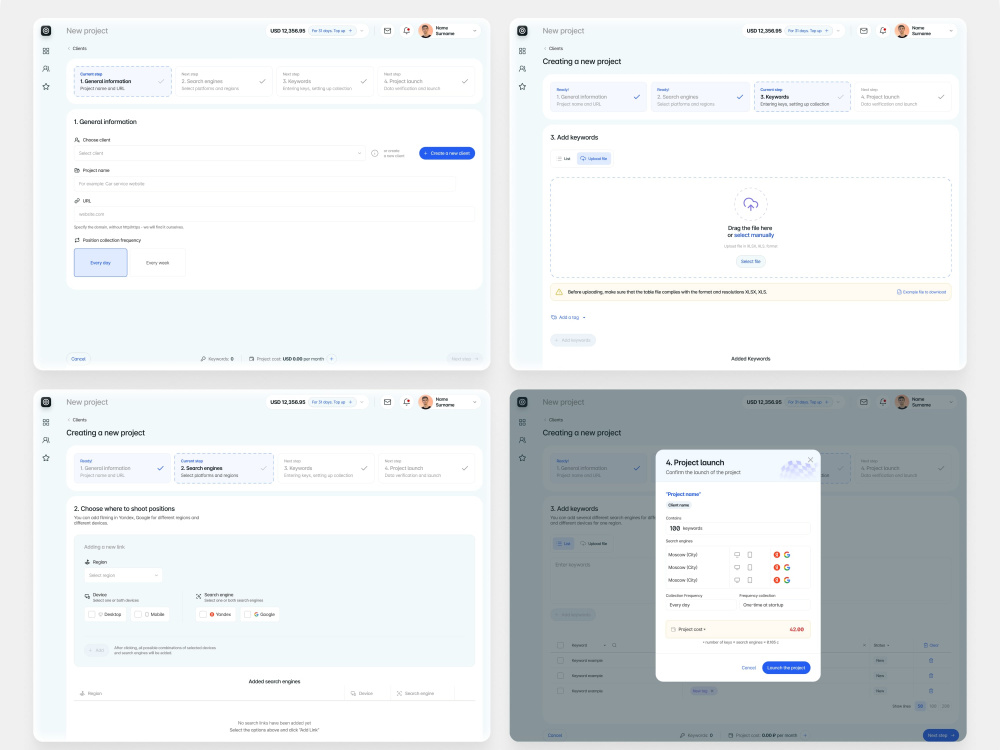This screenshot has width=1000, height=750.
Task: Click desktop icon in second Moscow (City) row
Action: click(737, 567)
